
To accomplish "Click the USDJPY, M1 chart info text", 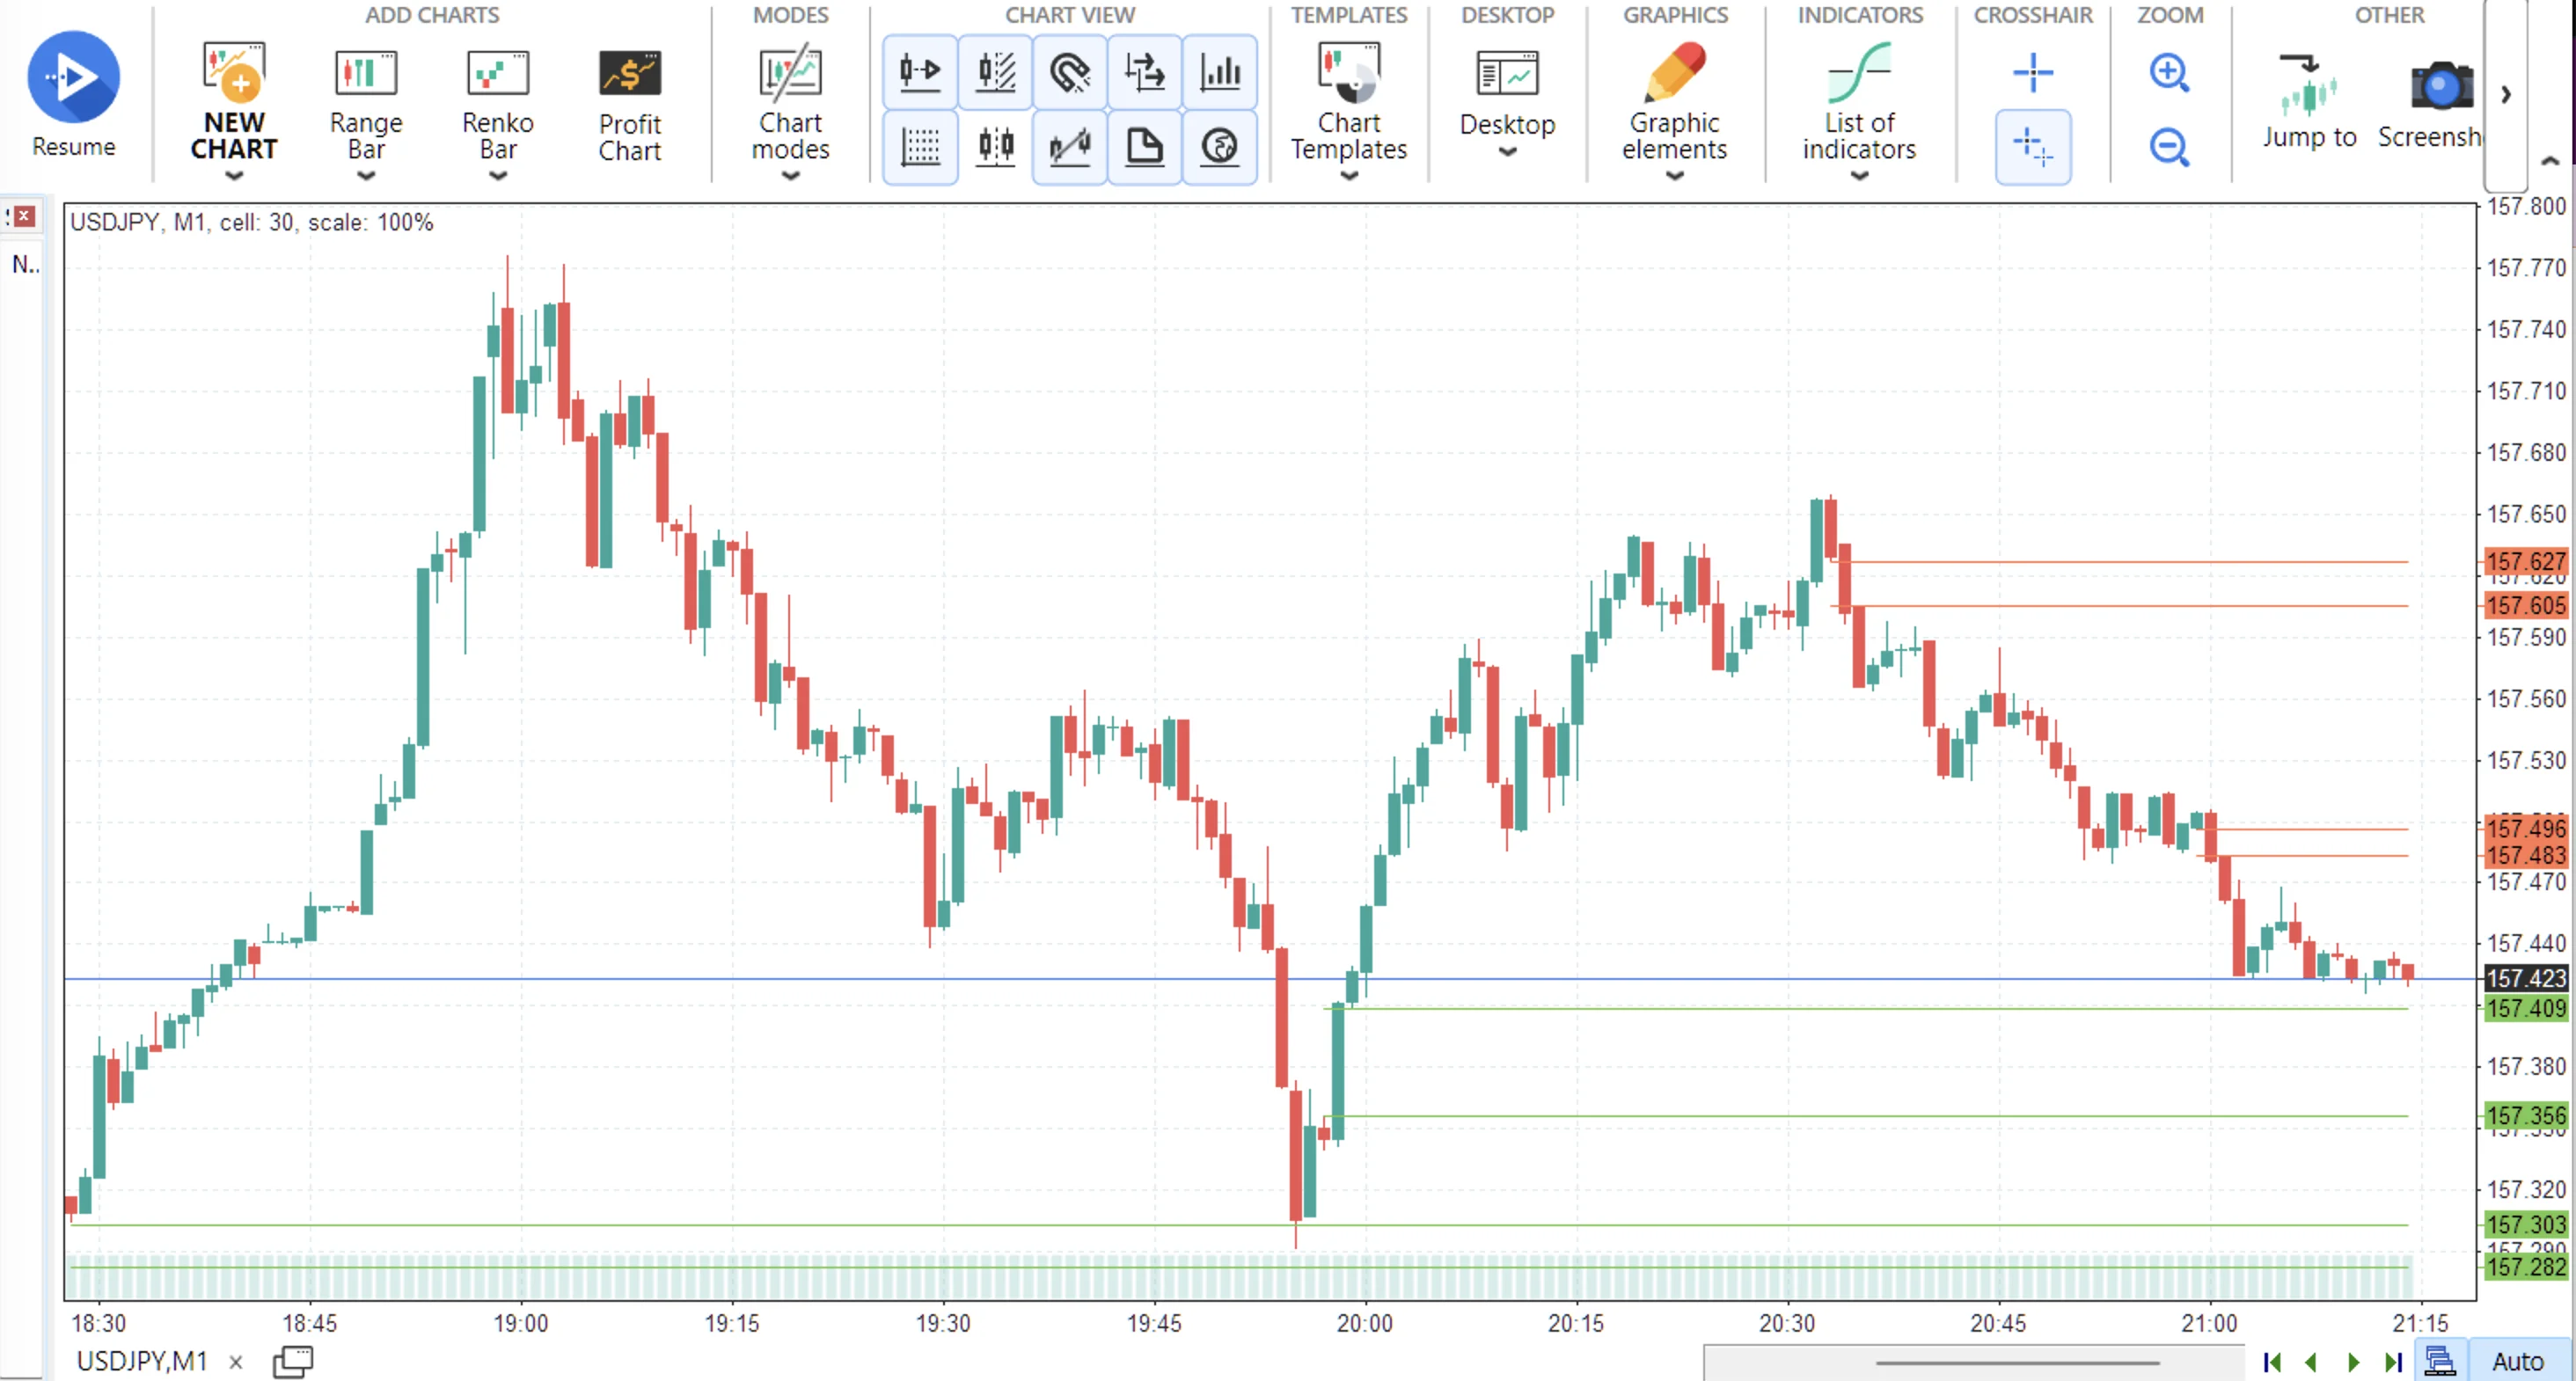I will 251,222.
